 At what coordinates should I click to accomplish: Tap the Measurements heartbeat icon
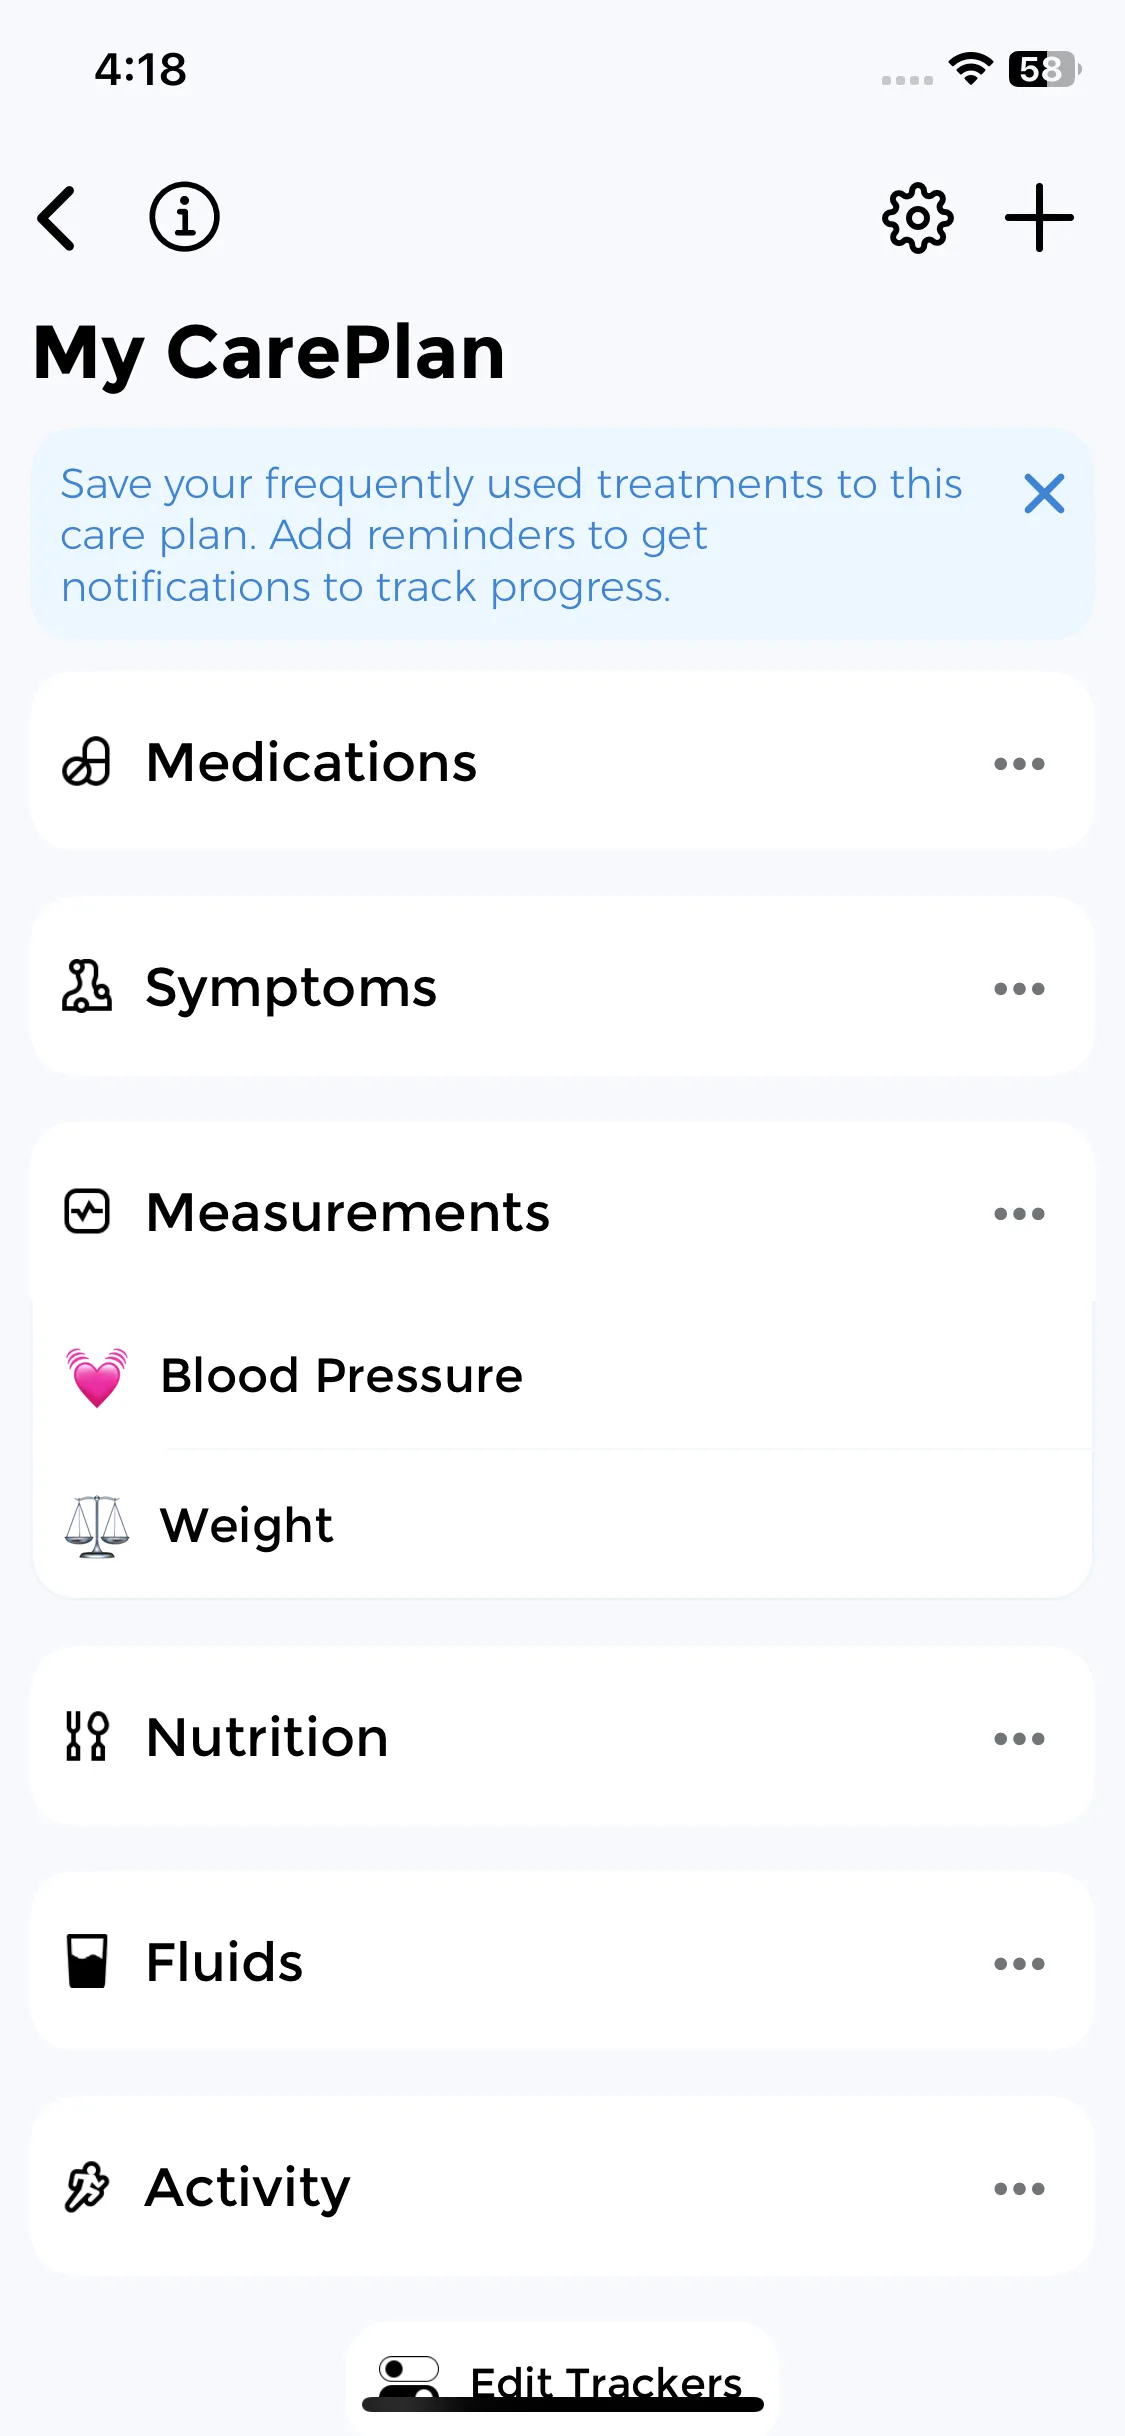click(87, 1213)
